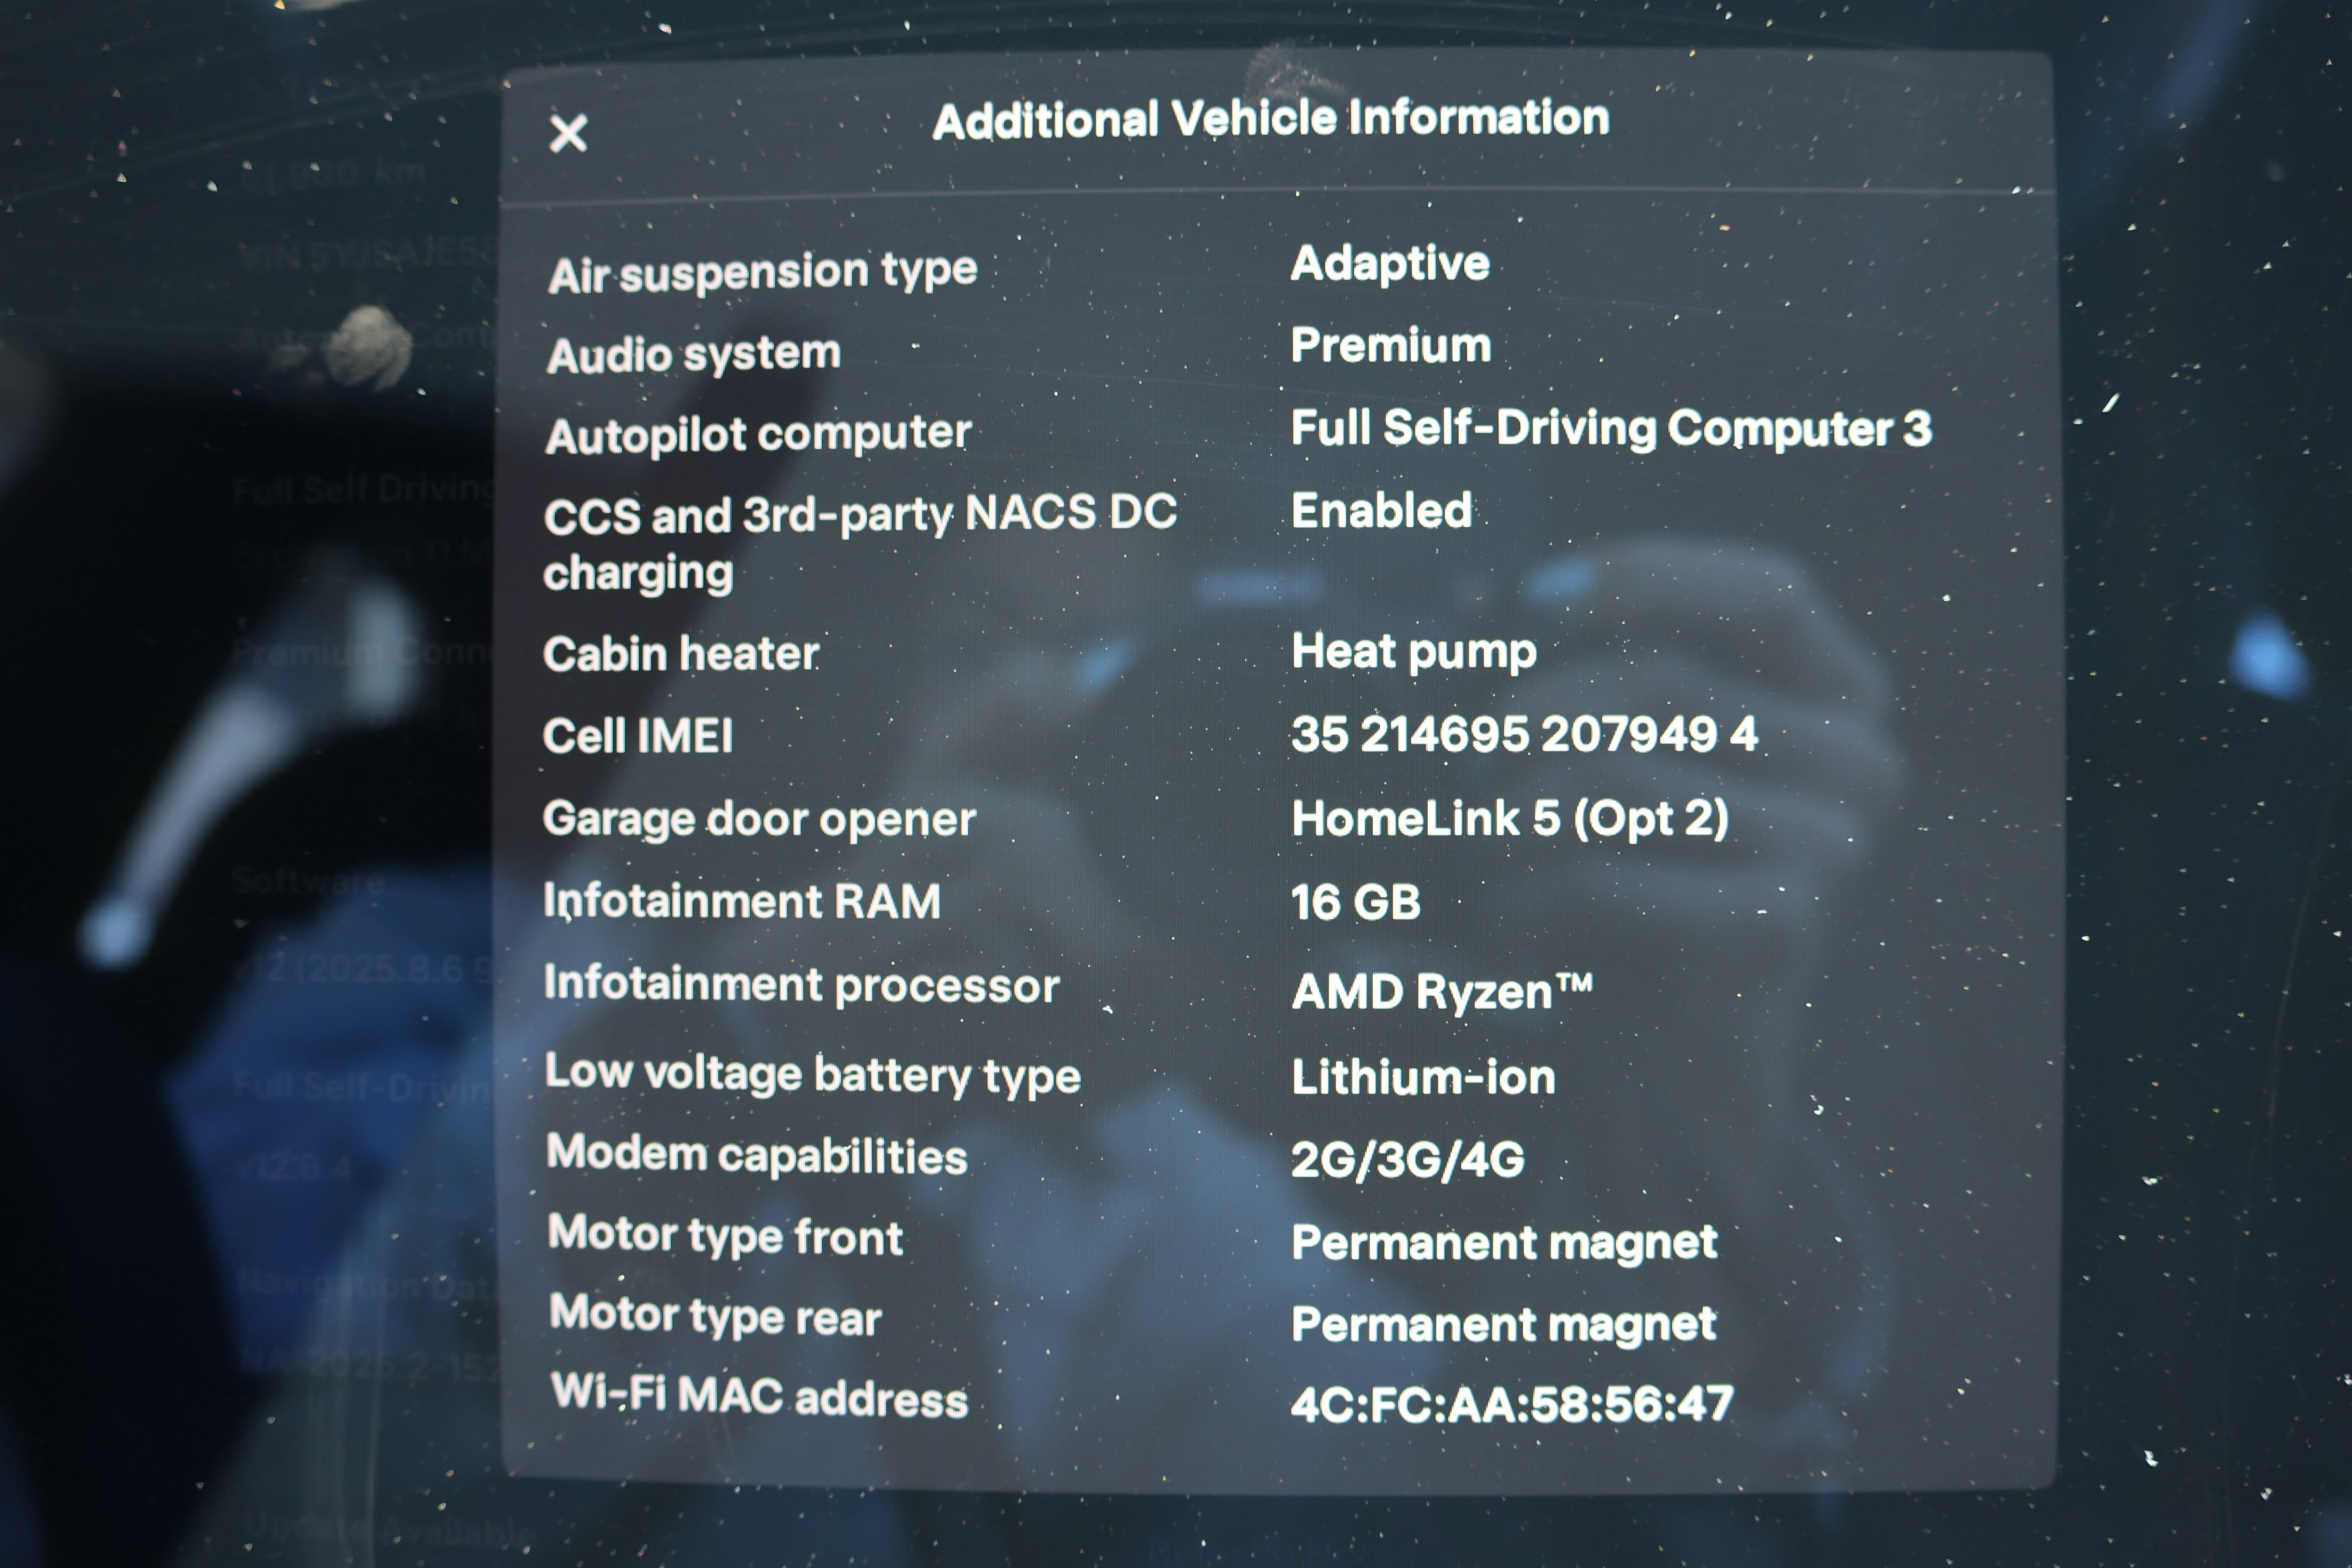Select the Air suspension type label
The image size is (2352, 1568).
tap(762, 272)
